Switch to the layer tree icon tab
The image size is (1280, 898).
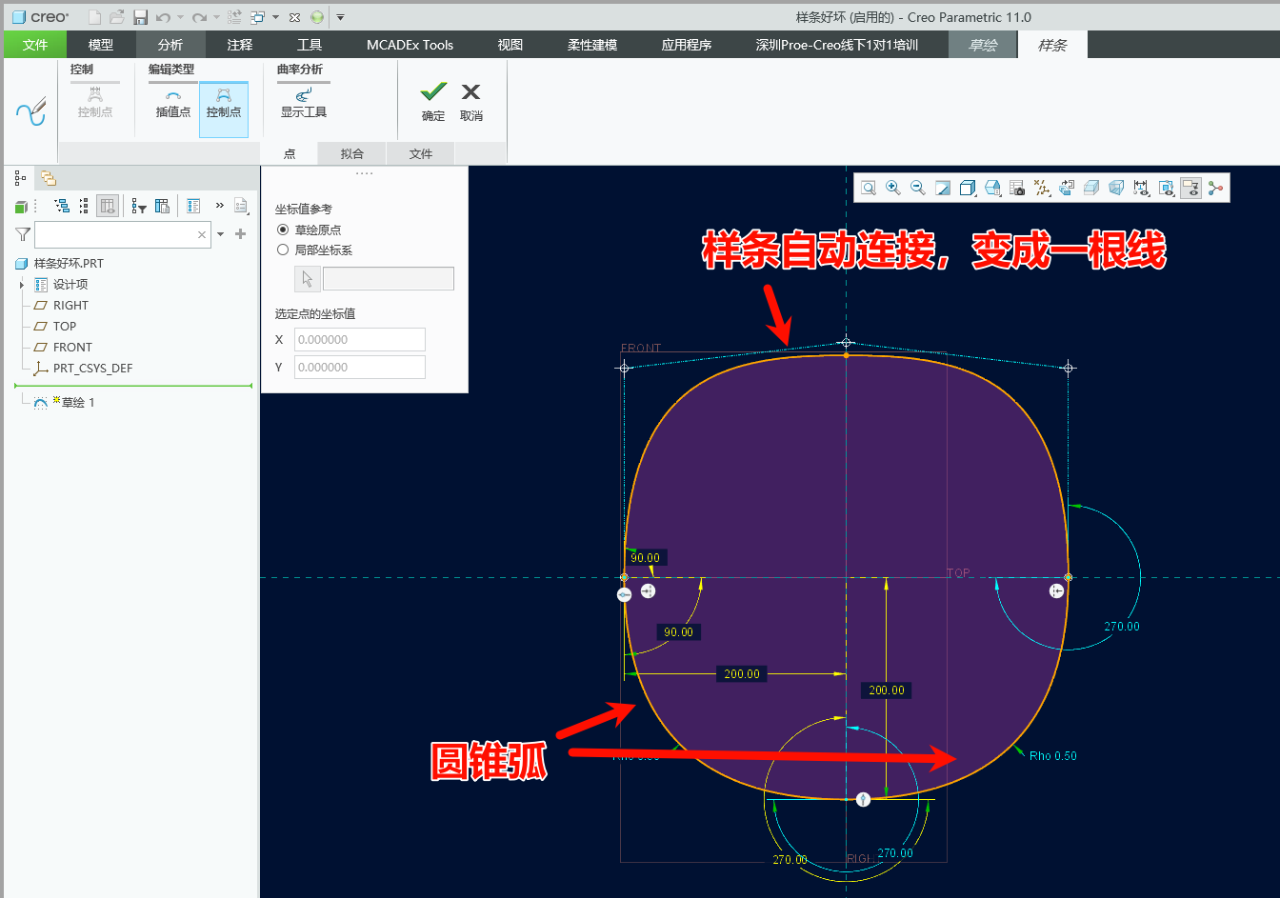coord(47,178)
